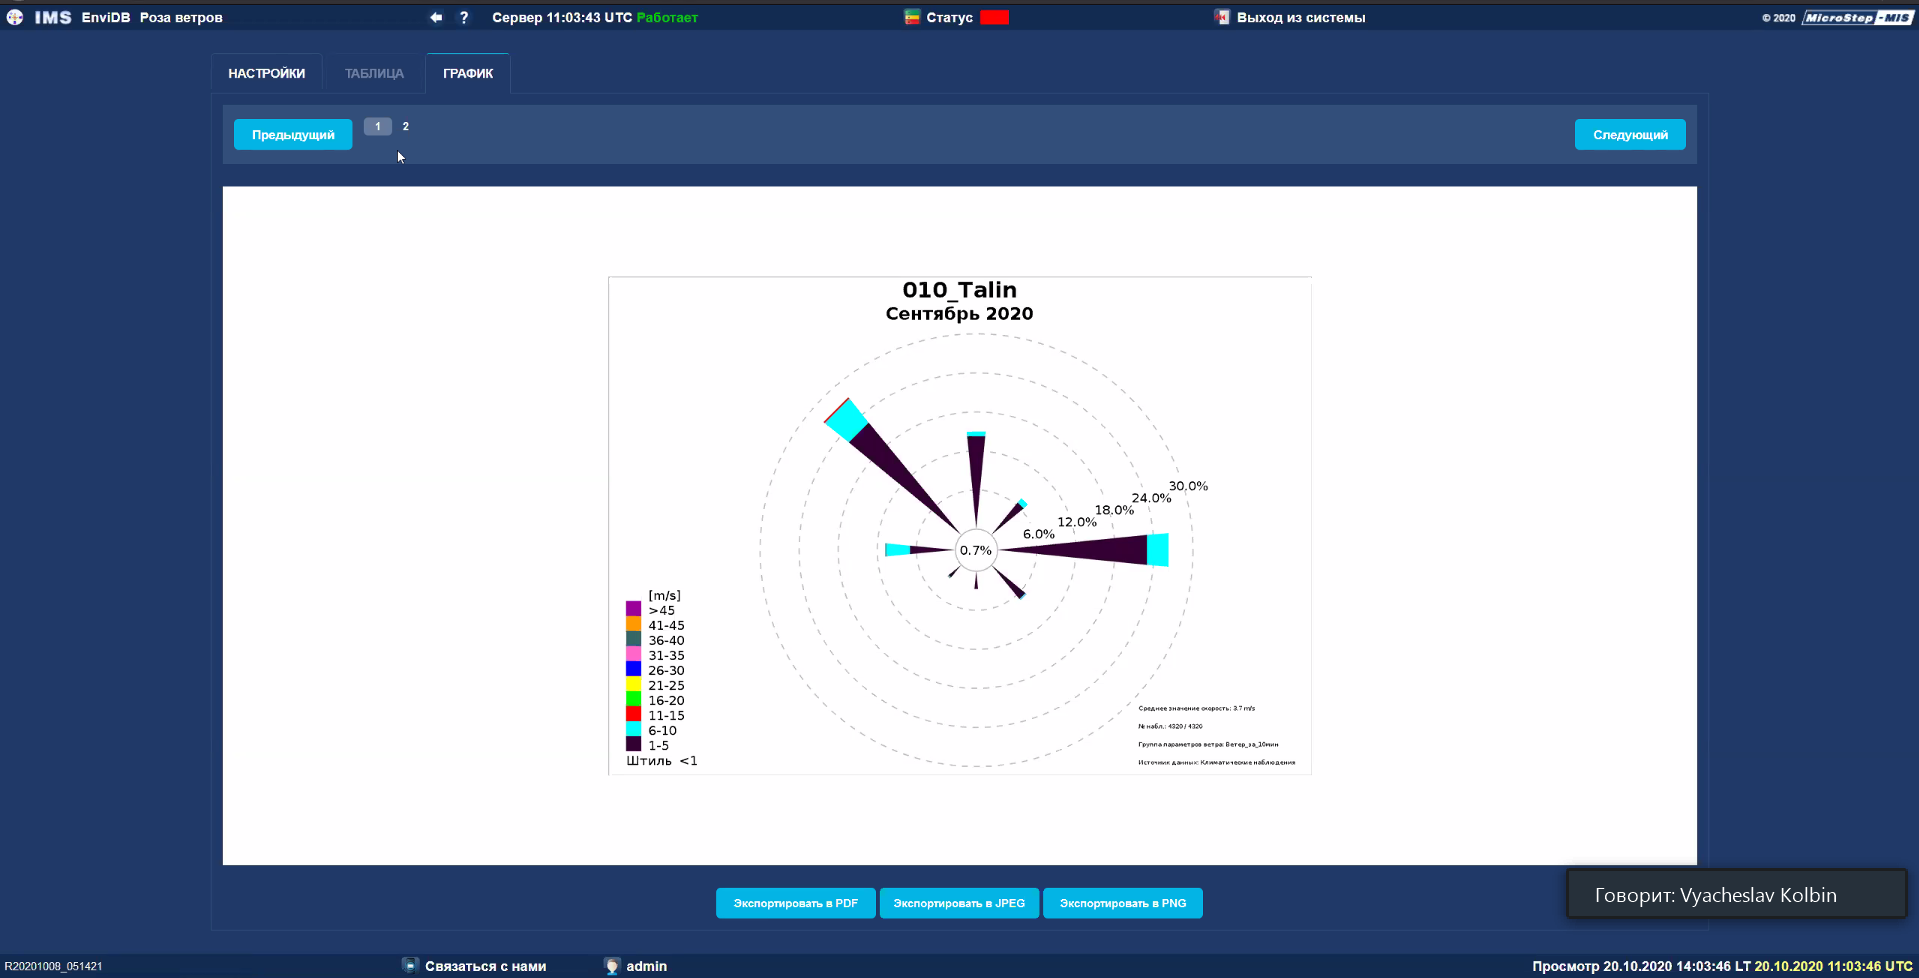Click the Выход из системы logout icon
The image size is (1919, 978).
pyautogui.click(x=1222, y=17)
